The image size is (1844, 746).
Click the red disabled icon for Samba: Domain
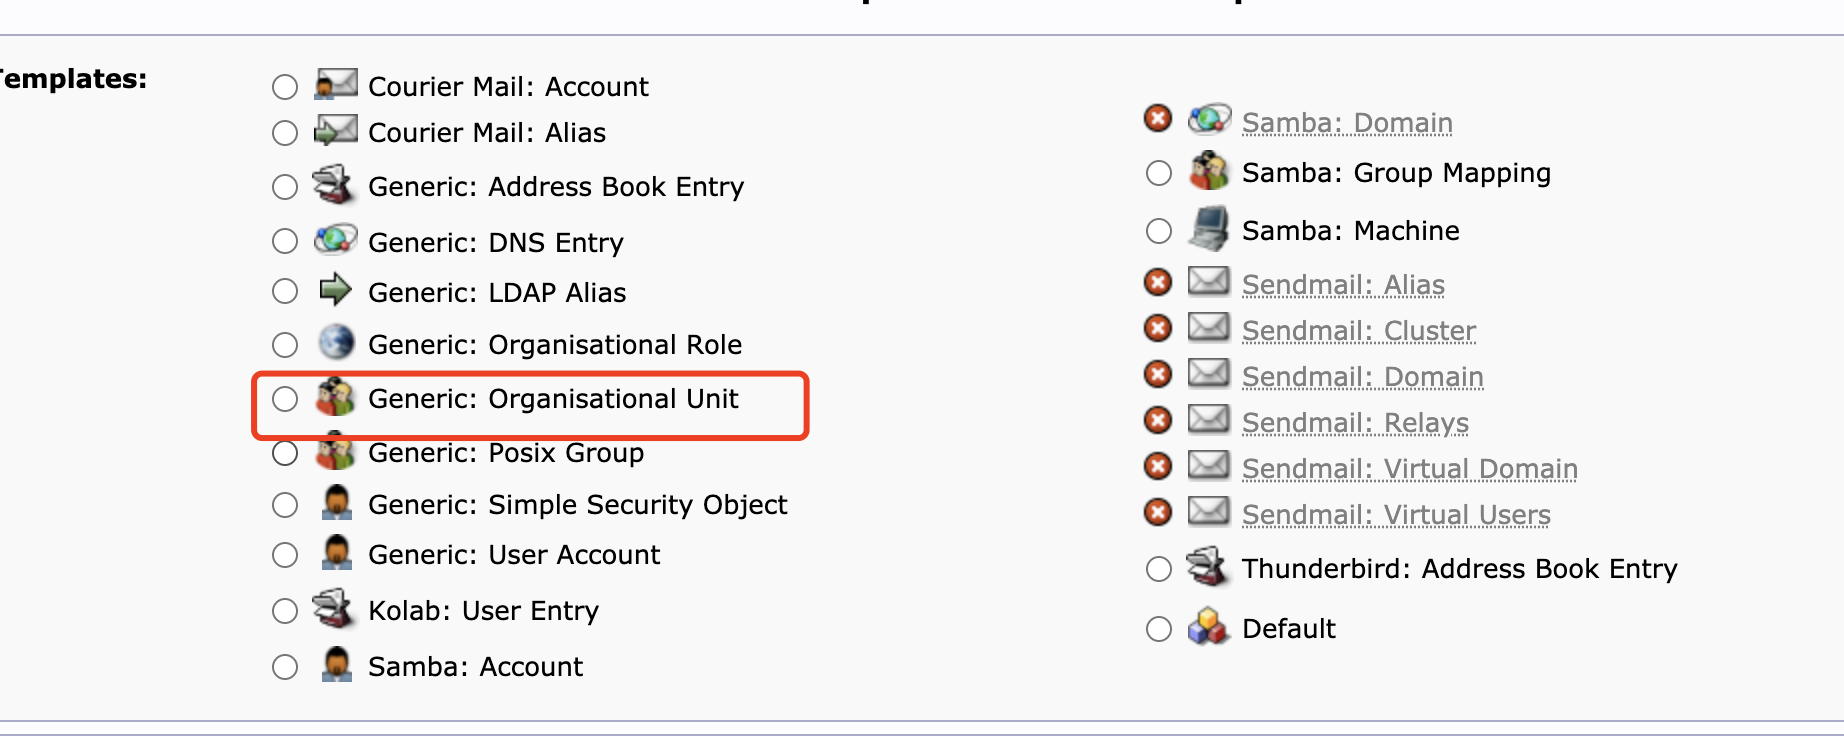(1158, 119)
